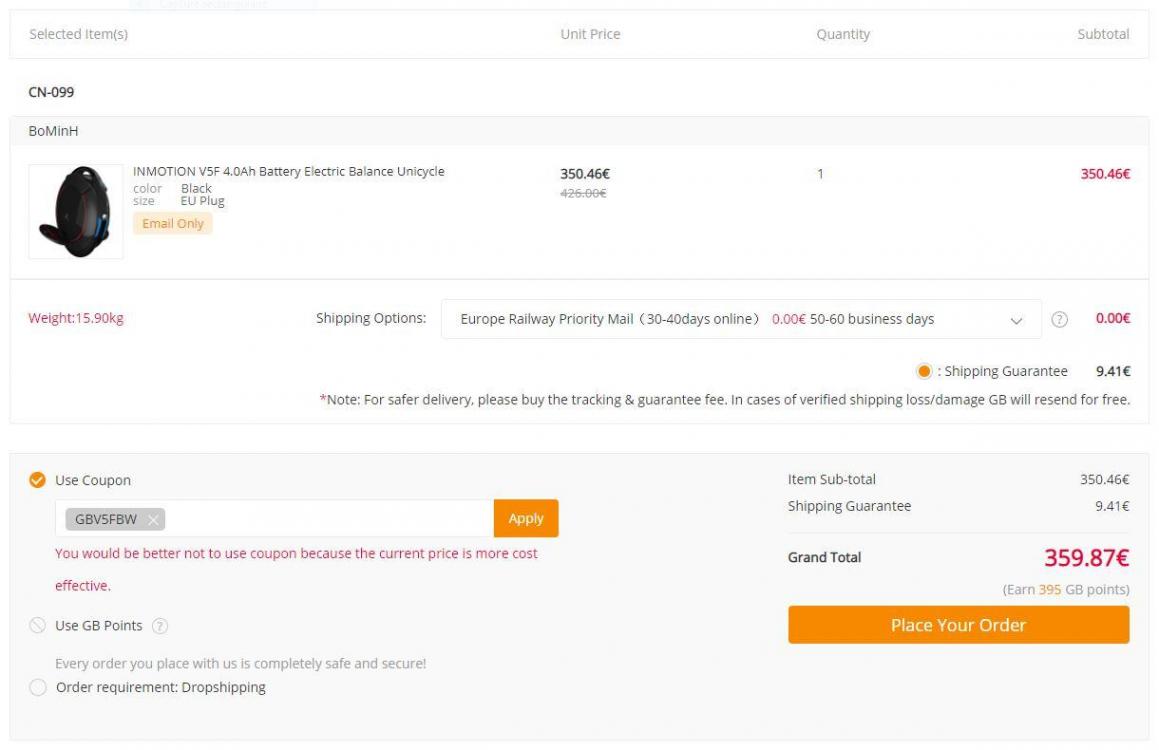Click inside the coupon code input field

click(x=329, y=519)
